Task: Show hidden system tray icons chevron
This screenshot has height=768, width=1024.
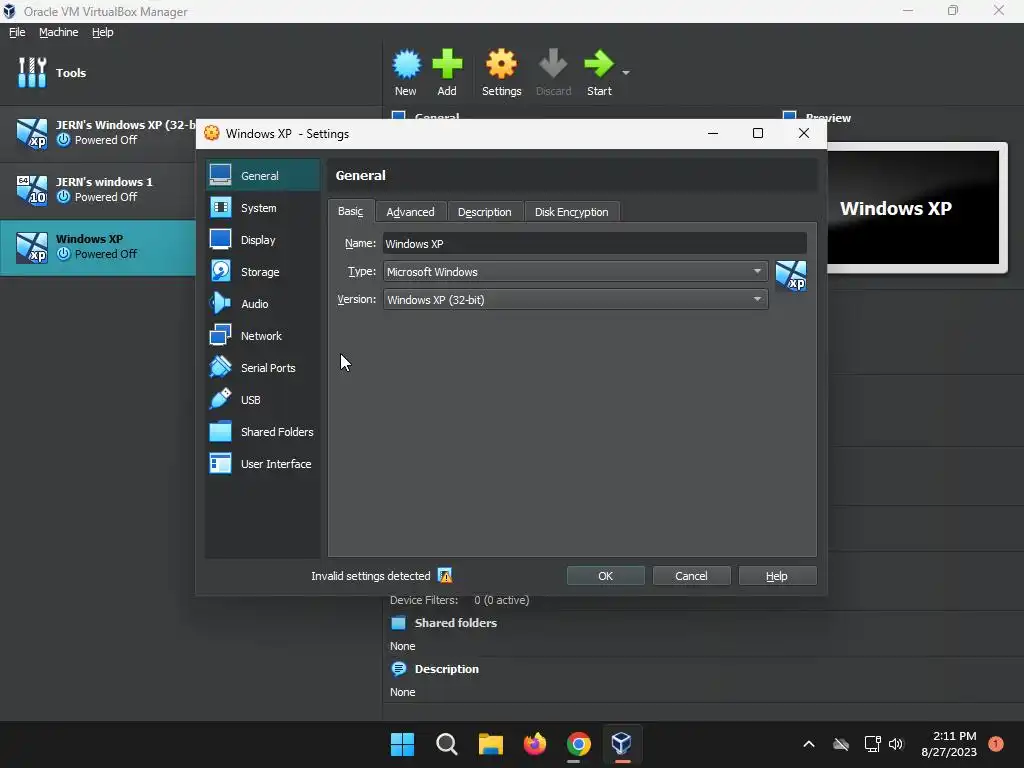Action: [x=808, y=744]
